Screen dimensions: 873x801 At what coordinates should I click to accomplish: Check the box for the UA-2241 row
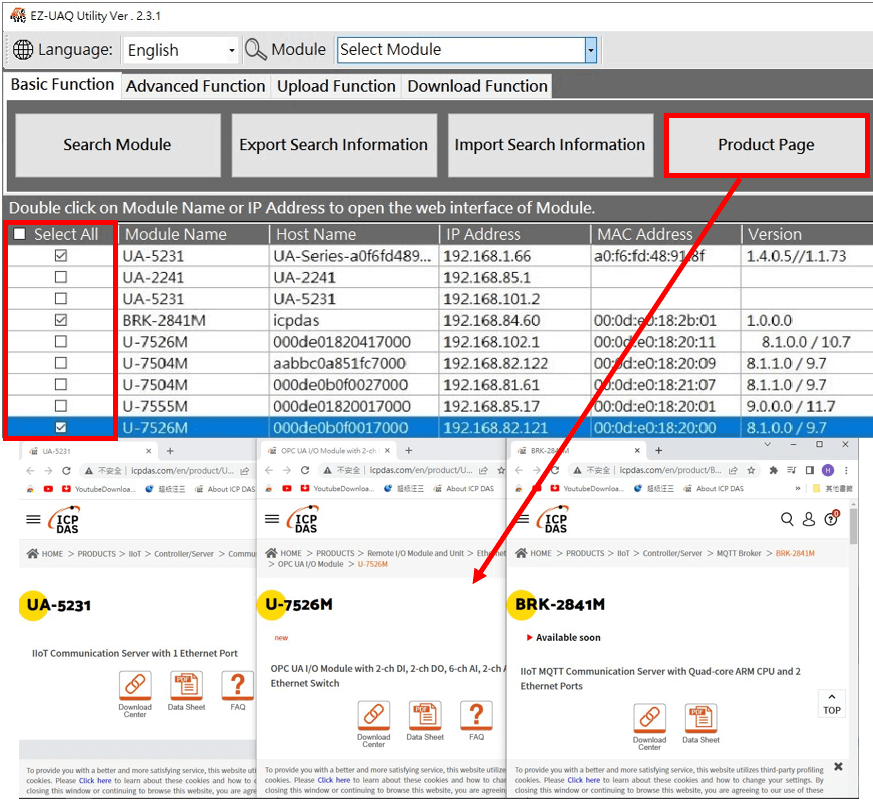pos(61,277)
